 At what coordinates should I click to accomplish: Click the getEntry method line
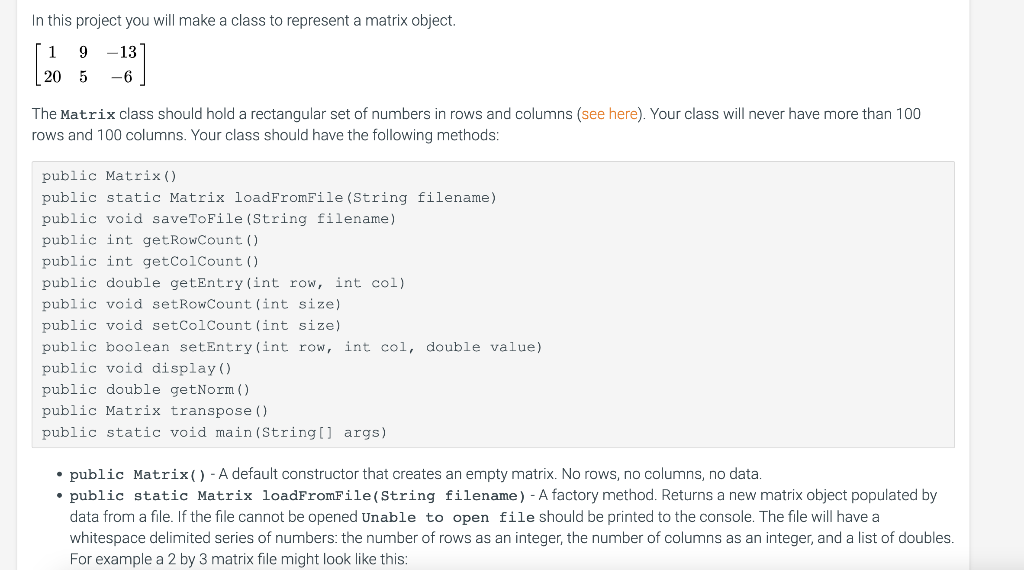point(223,283)
